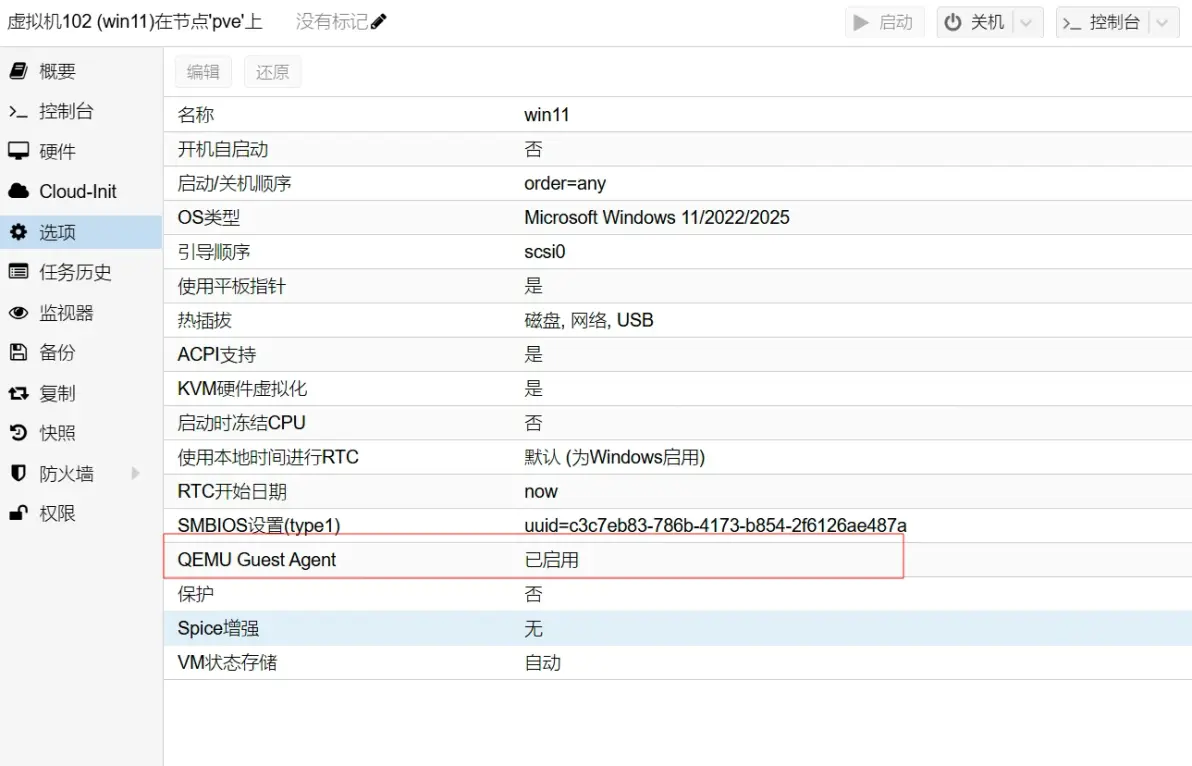Viewport: 1192px width, 766px height.
Task: Expand the Firewall submenu arrow
Action: coord(136,473)
